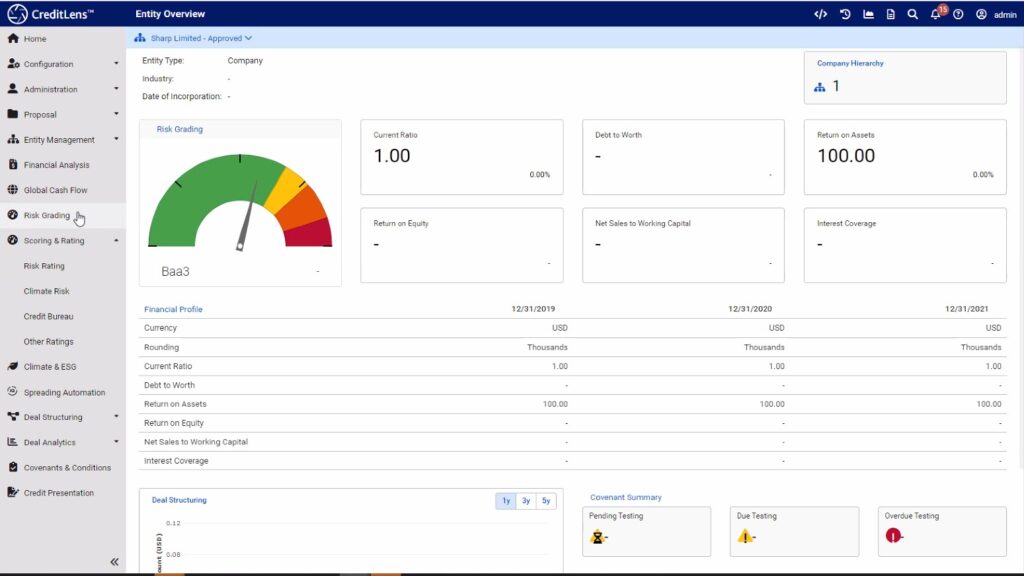Viewport: 1024px width, 576px height.
Task: Click the area chart icon in header
Action: pos(868,14)
